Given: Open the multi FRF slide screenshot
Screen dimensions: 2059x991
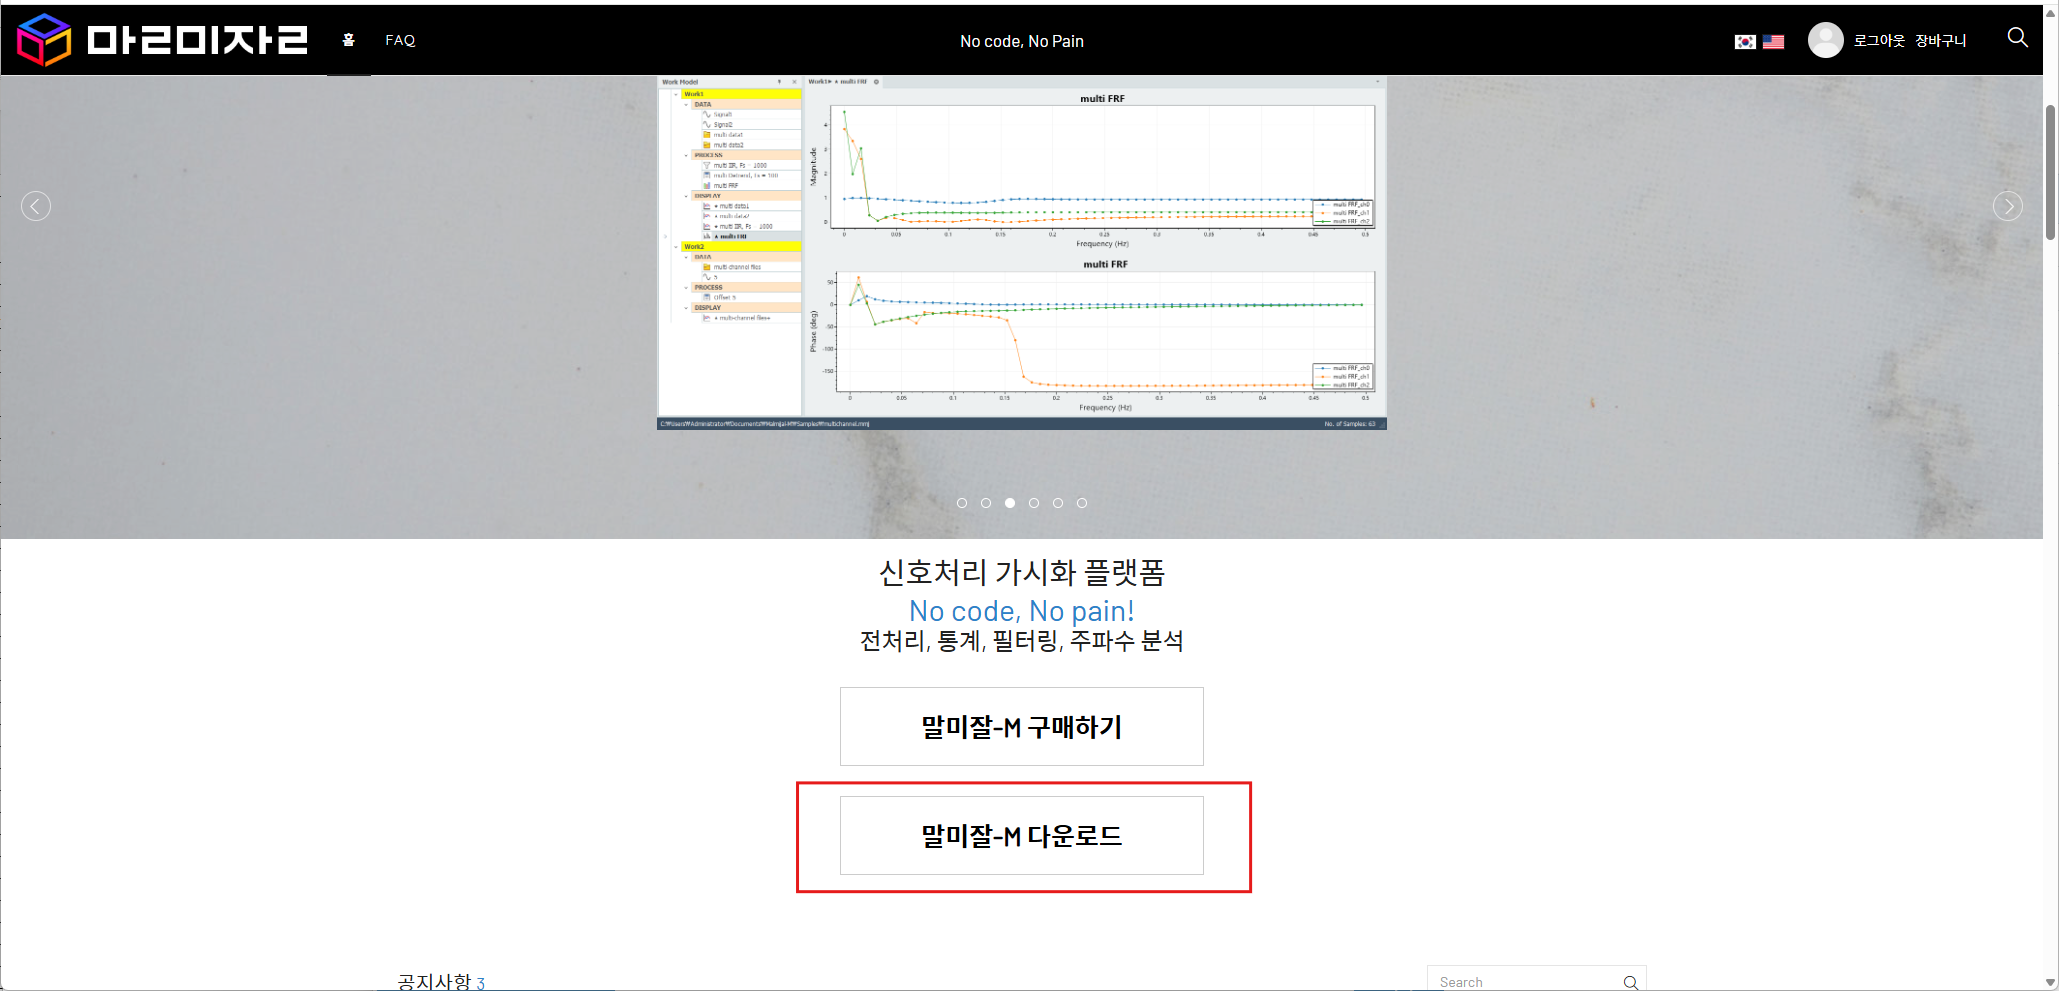Looking at the screenshot, I should [1022, 253].
